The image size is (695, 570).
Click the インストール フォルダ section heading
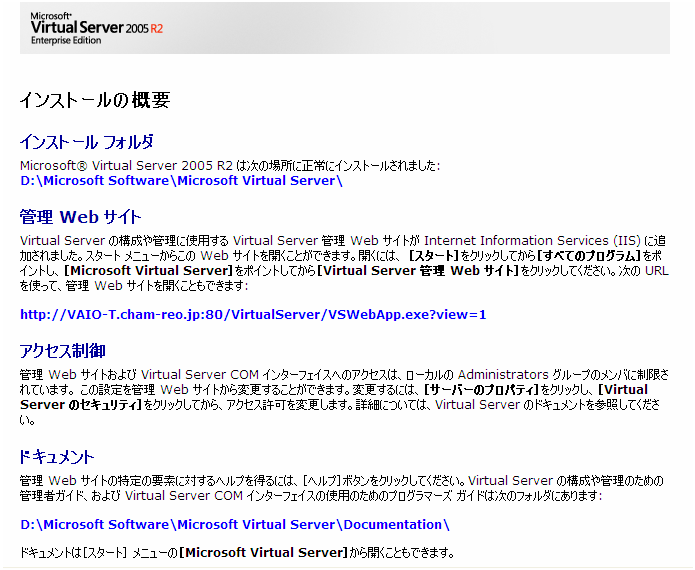coord(86,142)
